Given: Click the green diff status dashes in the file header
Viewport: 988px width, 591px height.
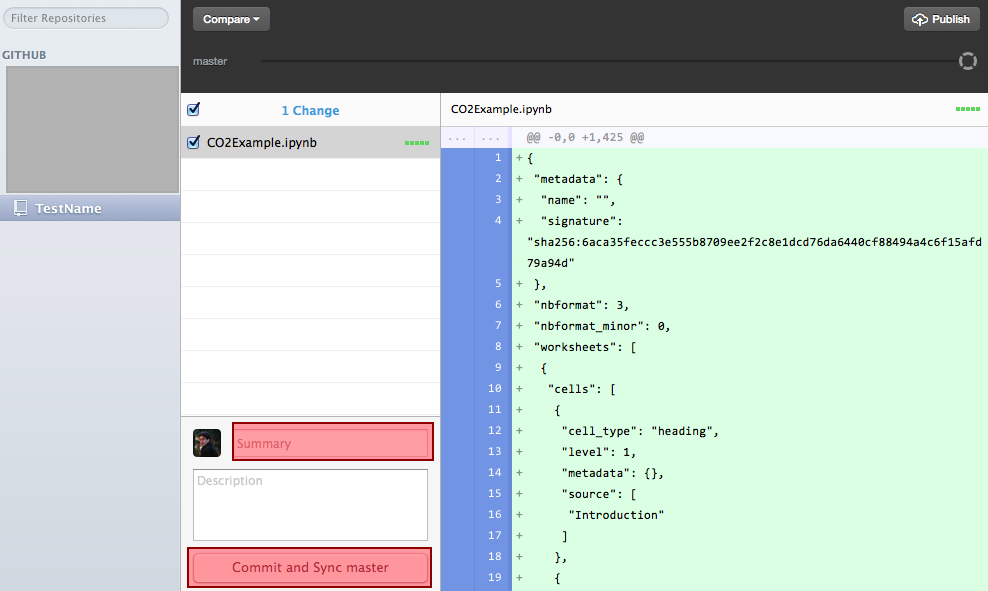Looking at the screenshot, I should tap(966, 109).
